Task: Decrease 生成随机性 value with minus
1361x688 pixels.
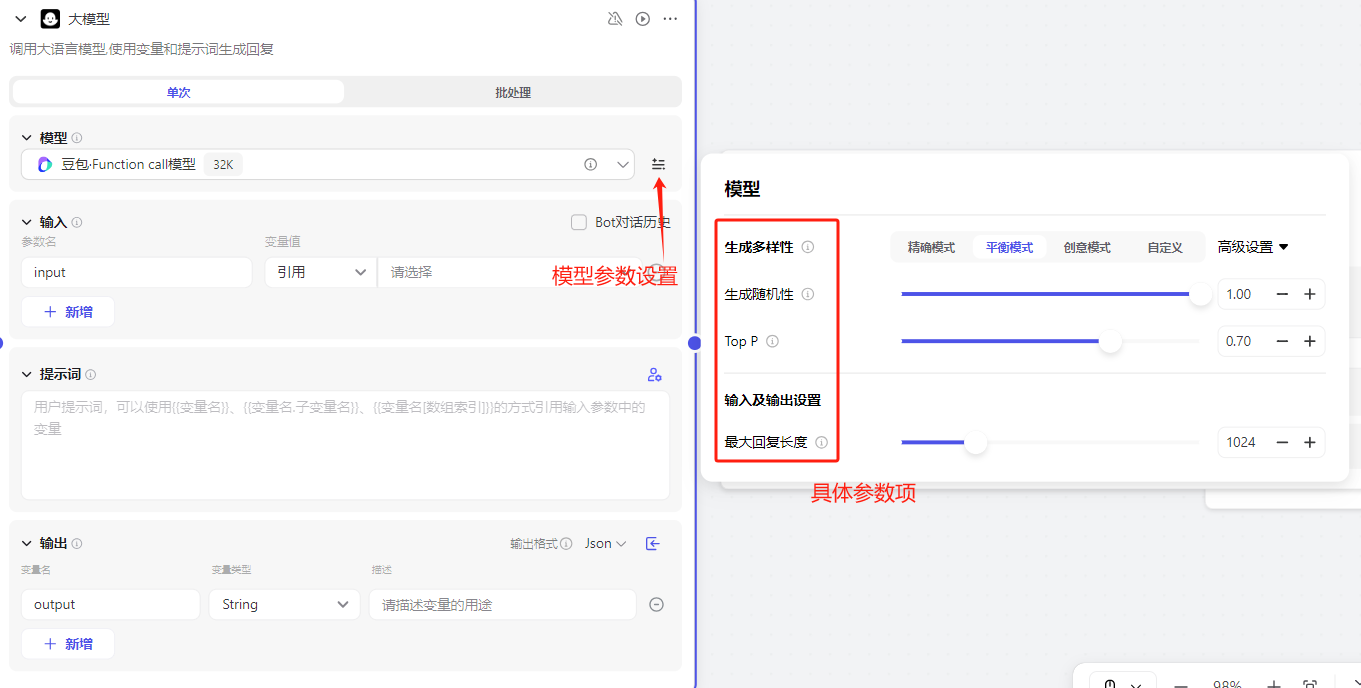Action: pos(1282,294)
